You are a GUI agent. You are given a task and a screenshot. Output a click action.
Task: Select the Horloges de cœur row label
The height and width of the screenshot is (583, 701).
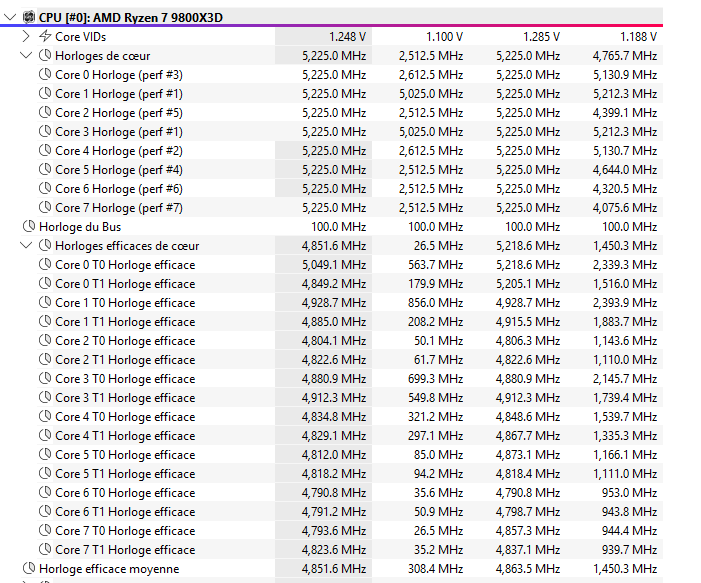102,56
